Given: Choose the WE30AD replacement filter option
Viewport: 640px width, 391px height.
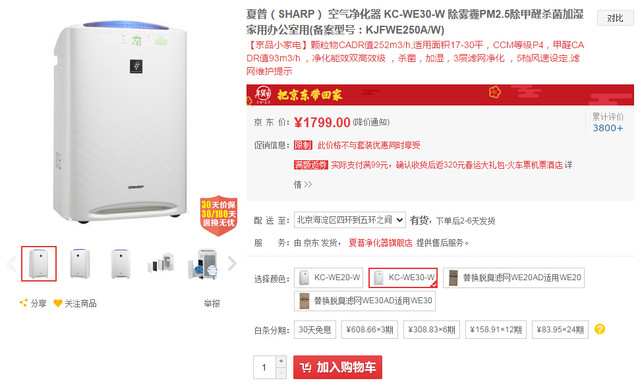Looking at the screenshot, I should tap(364, 301).
